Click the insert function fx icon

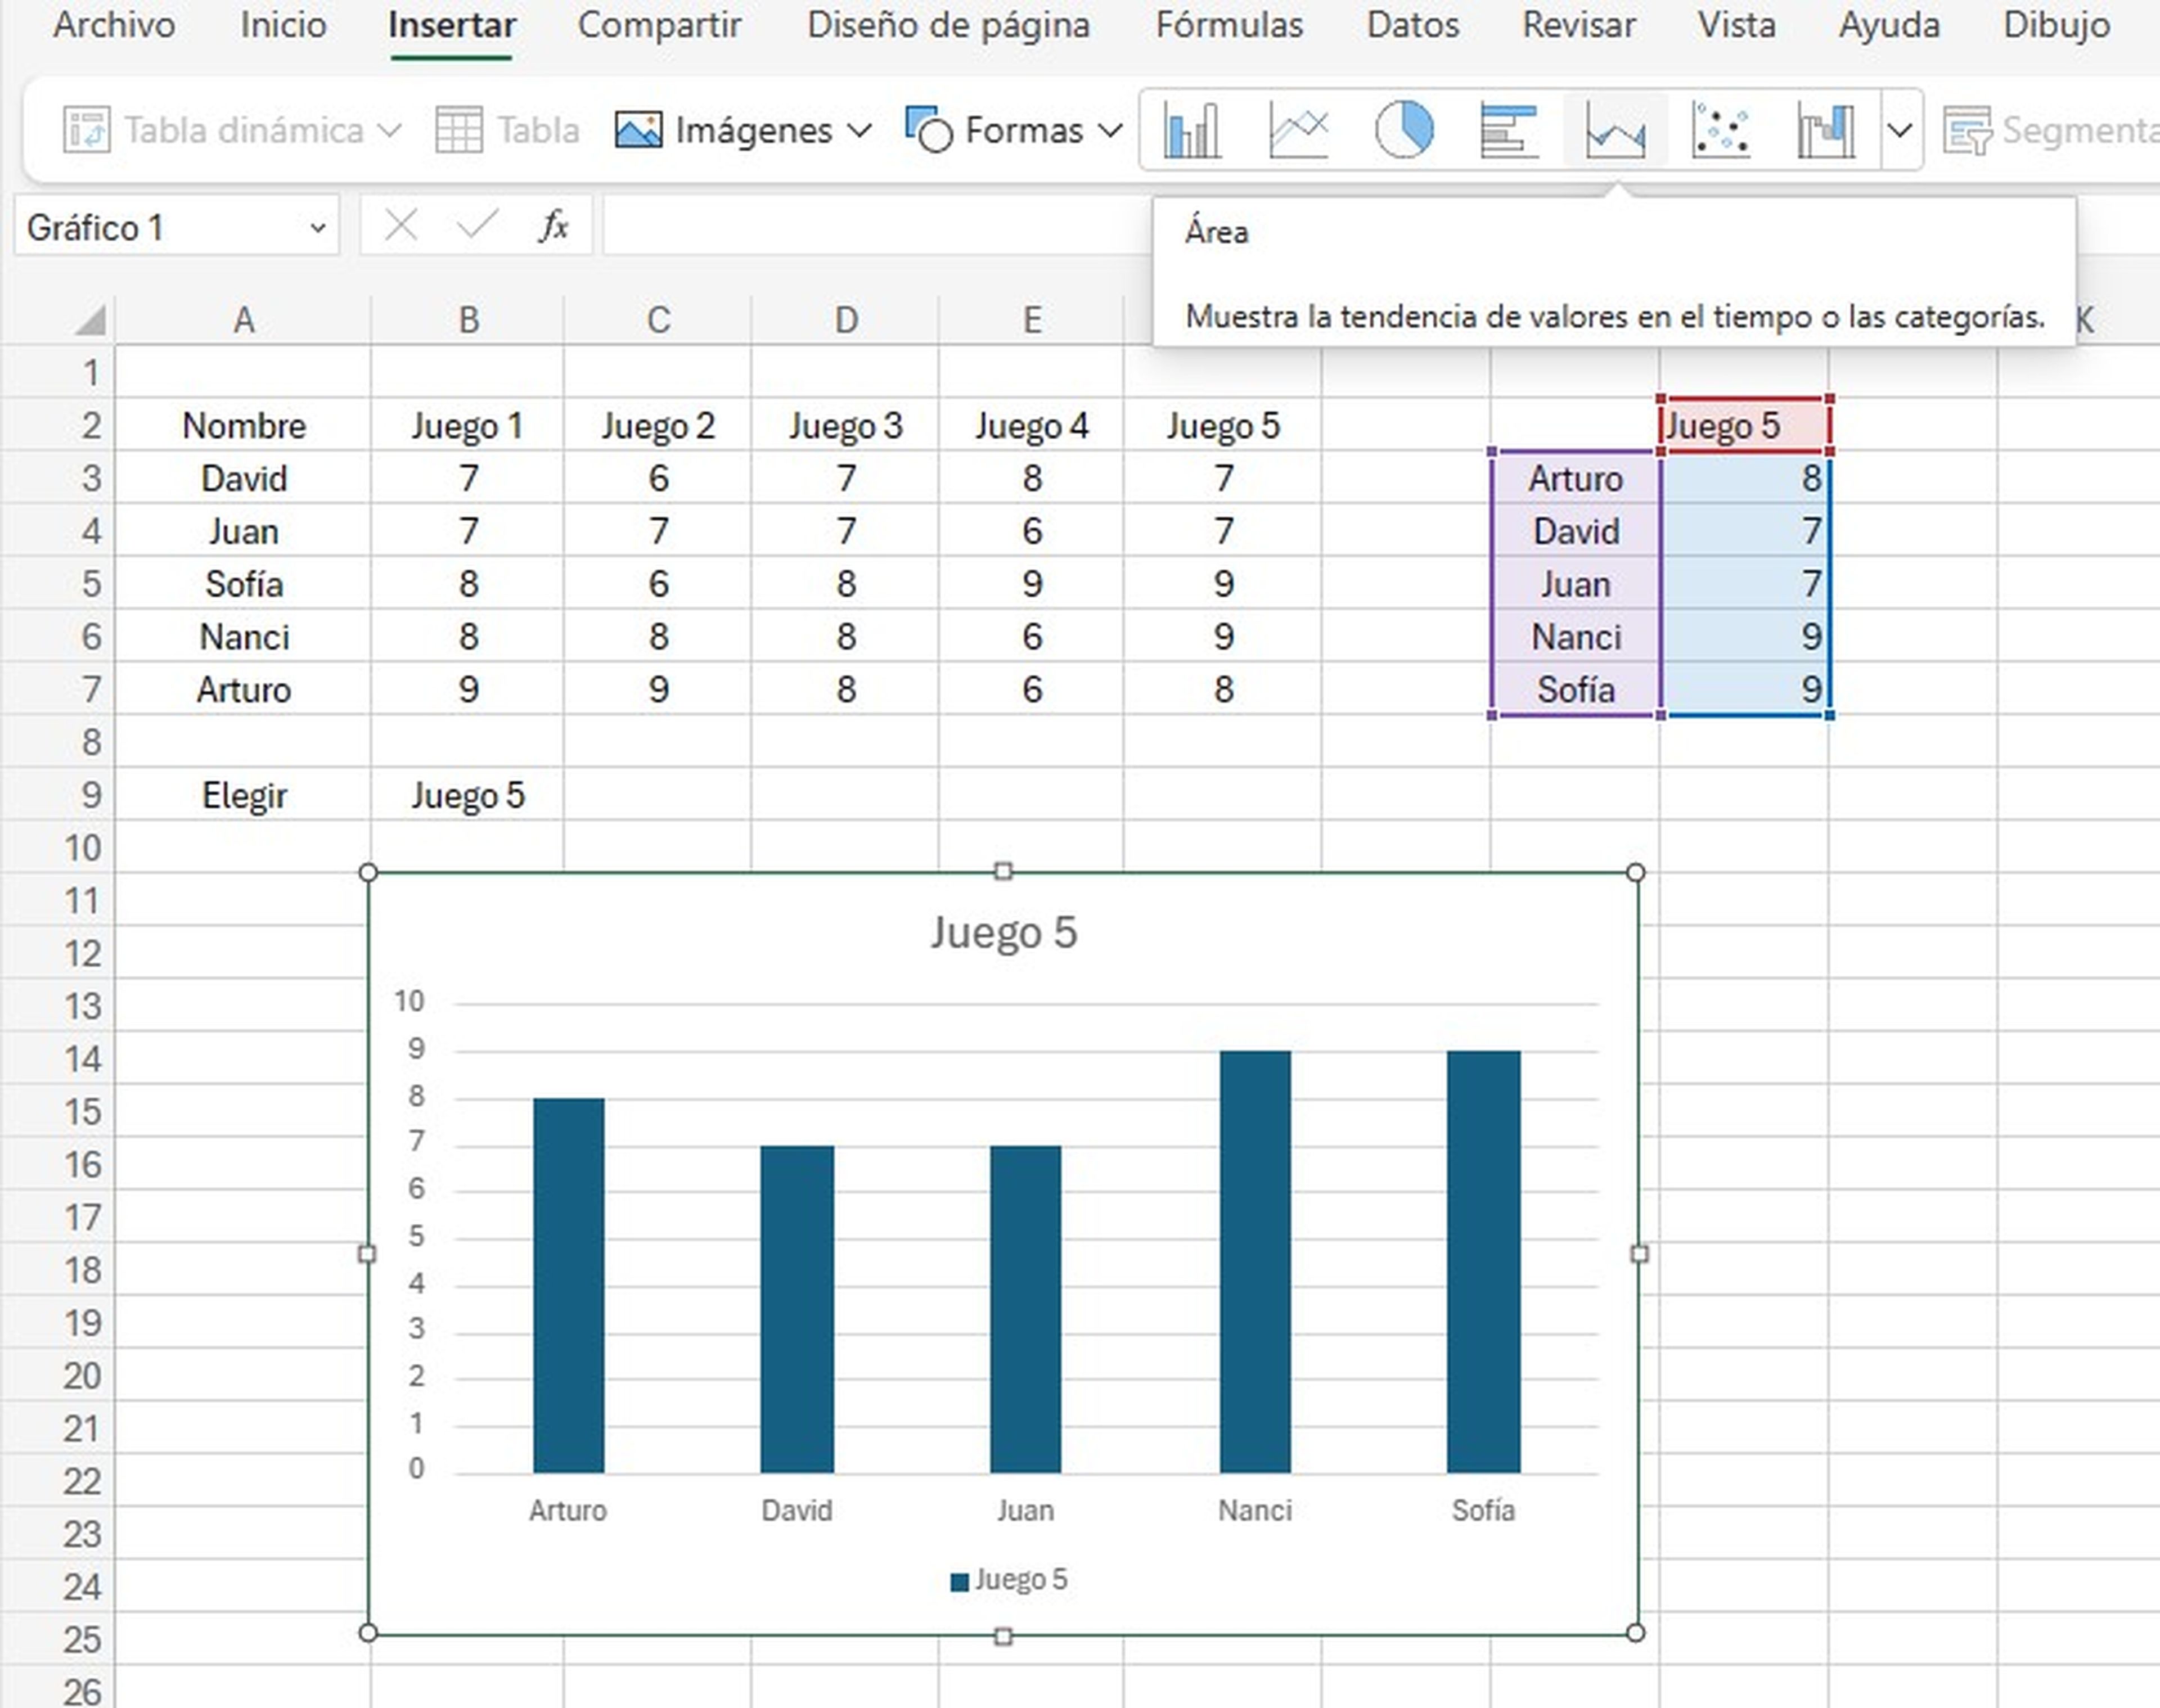tap(553, 227)
